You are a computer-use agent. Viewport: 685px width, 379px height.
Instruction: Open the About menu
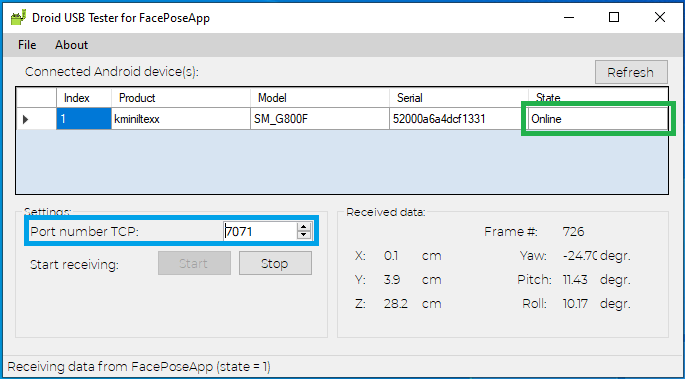[72, 45]
